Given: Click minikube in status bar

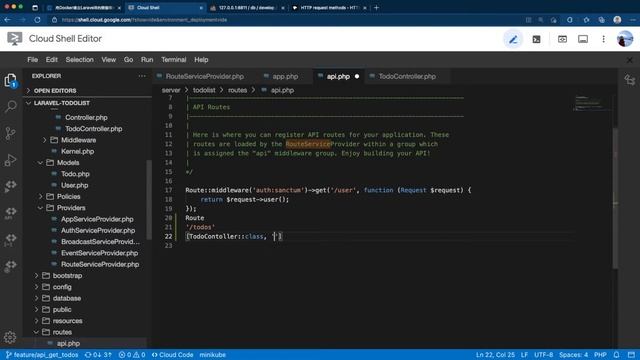Looking at the screenshot, I should tap(212, 355).
